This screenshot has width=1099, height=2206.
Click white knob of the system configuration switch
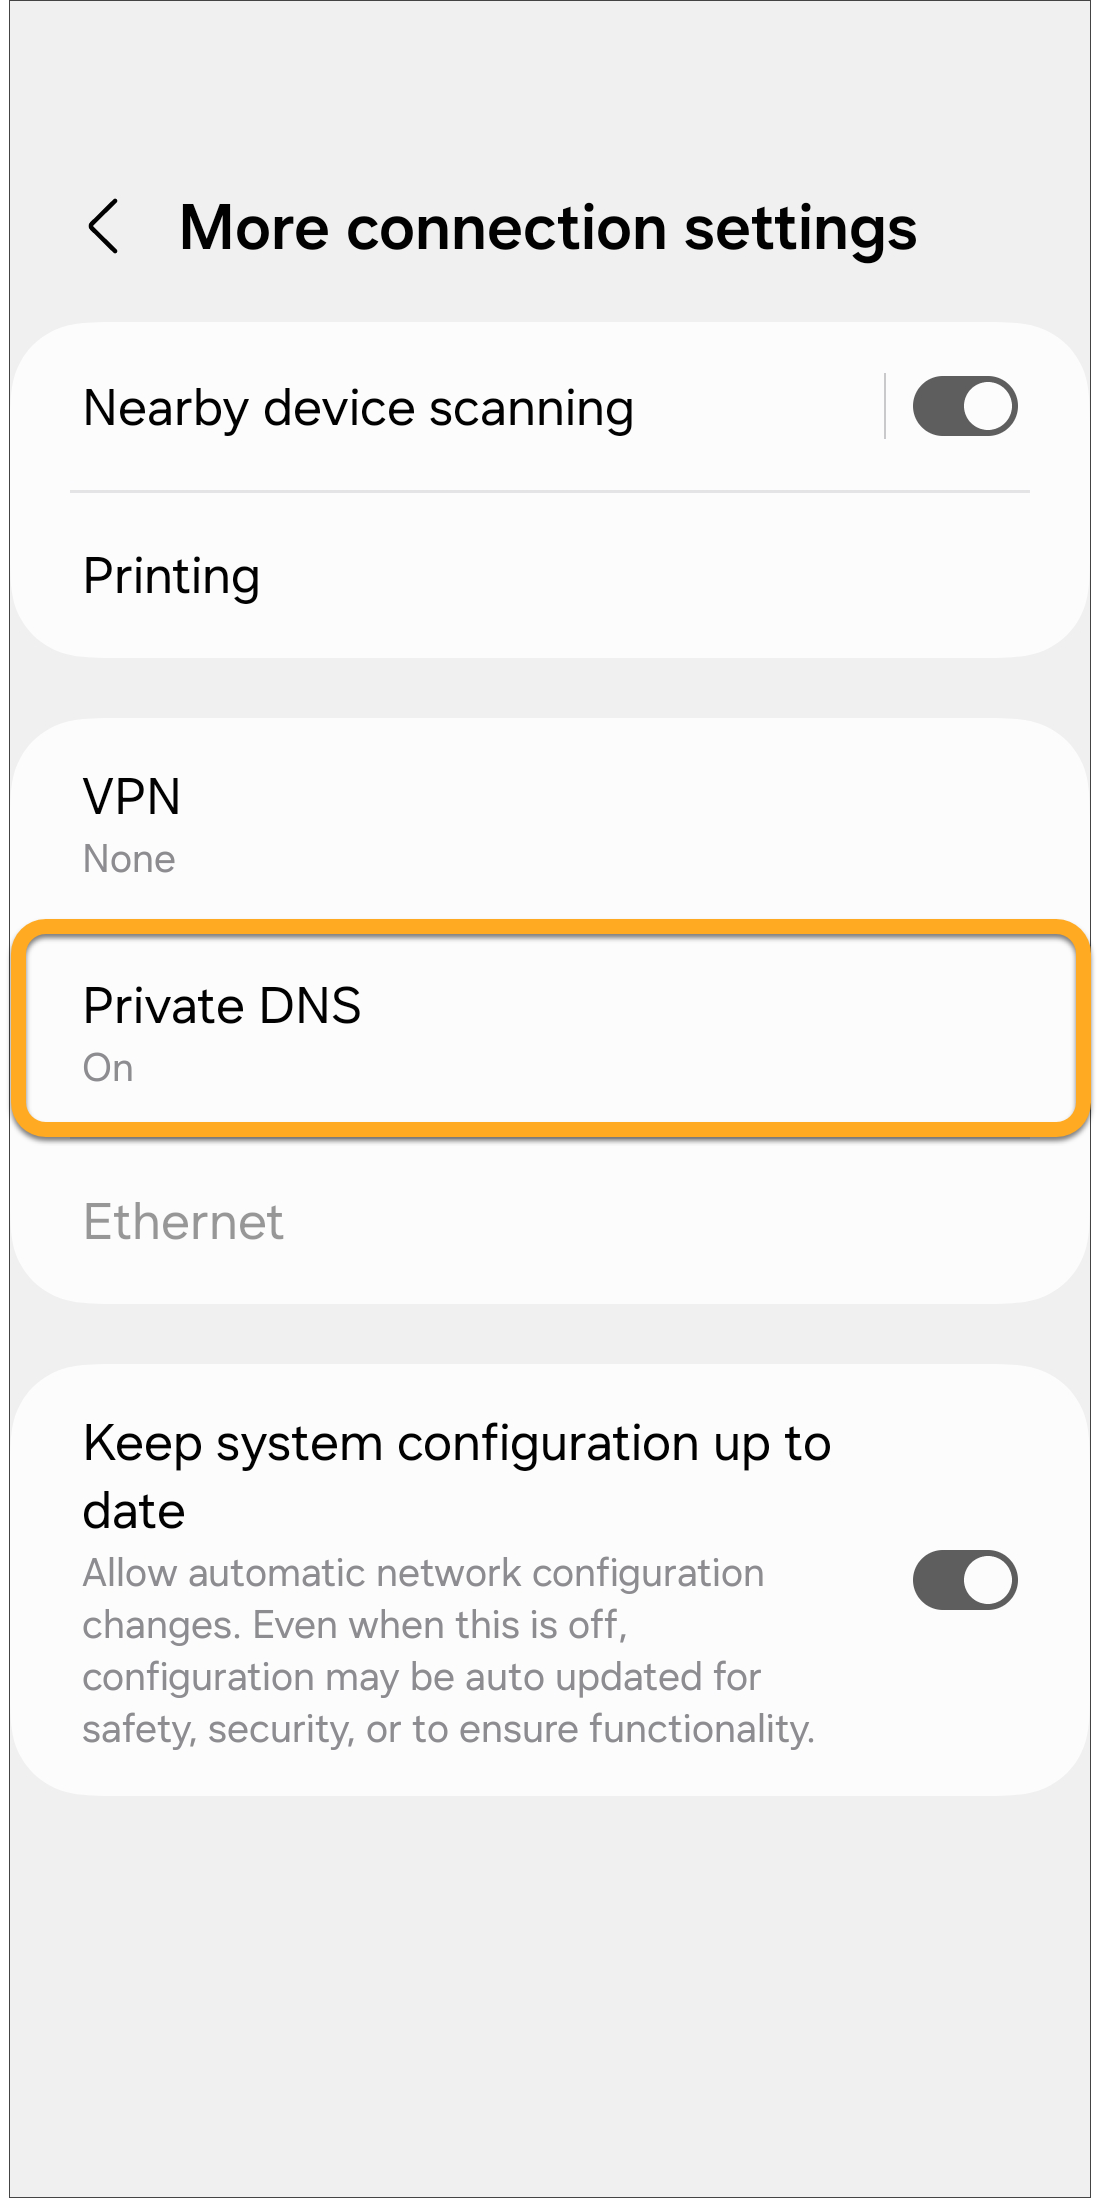tap(988, 1580)
